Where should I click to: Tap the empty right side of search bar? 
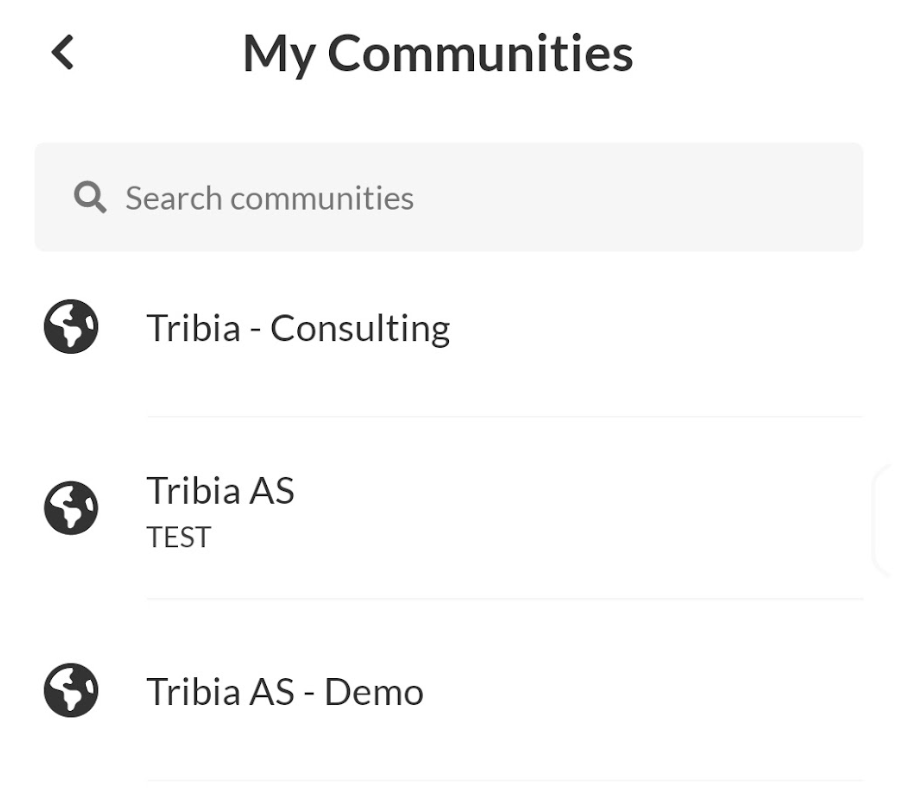click(700, 197)
